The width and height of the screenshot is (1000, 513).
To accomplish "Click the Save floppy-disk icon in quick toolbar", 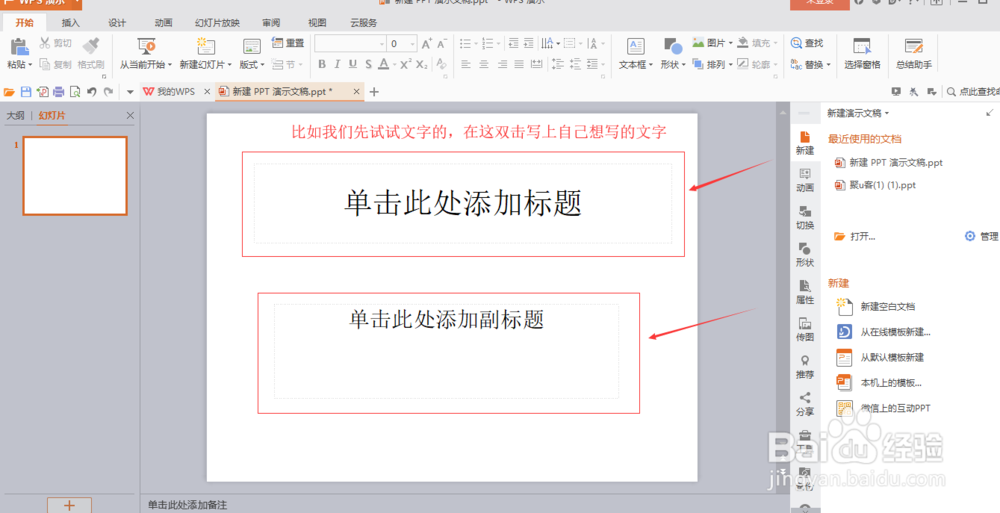I will [x=26, y=92].
